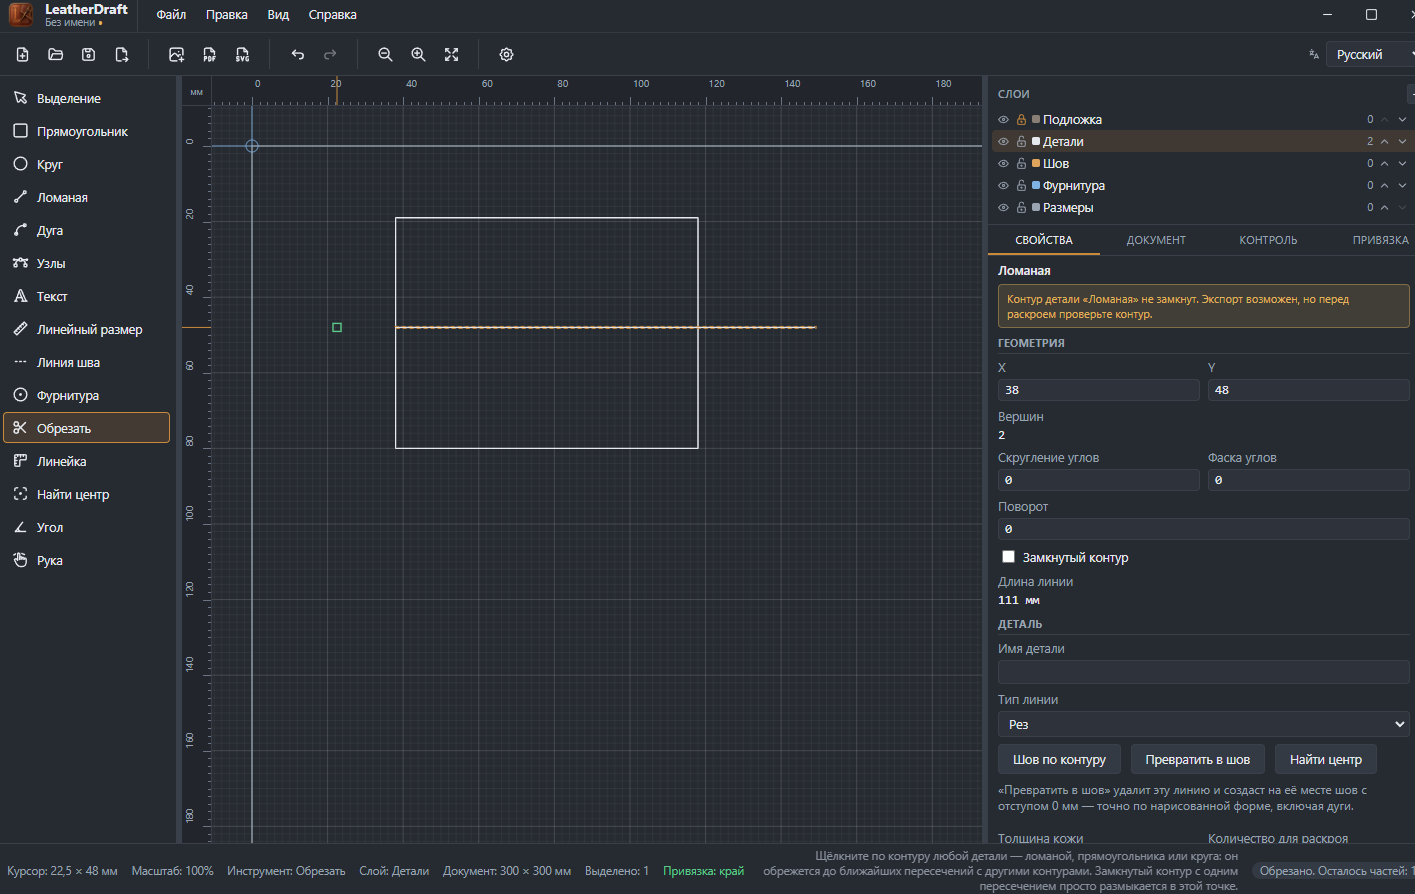Switch to the Документ tab
This screenshot has width=1415, height=894.
tap(1156, 240)
